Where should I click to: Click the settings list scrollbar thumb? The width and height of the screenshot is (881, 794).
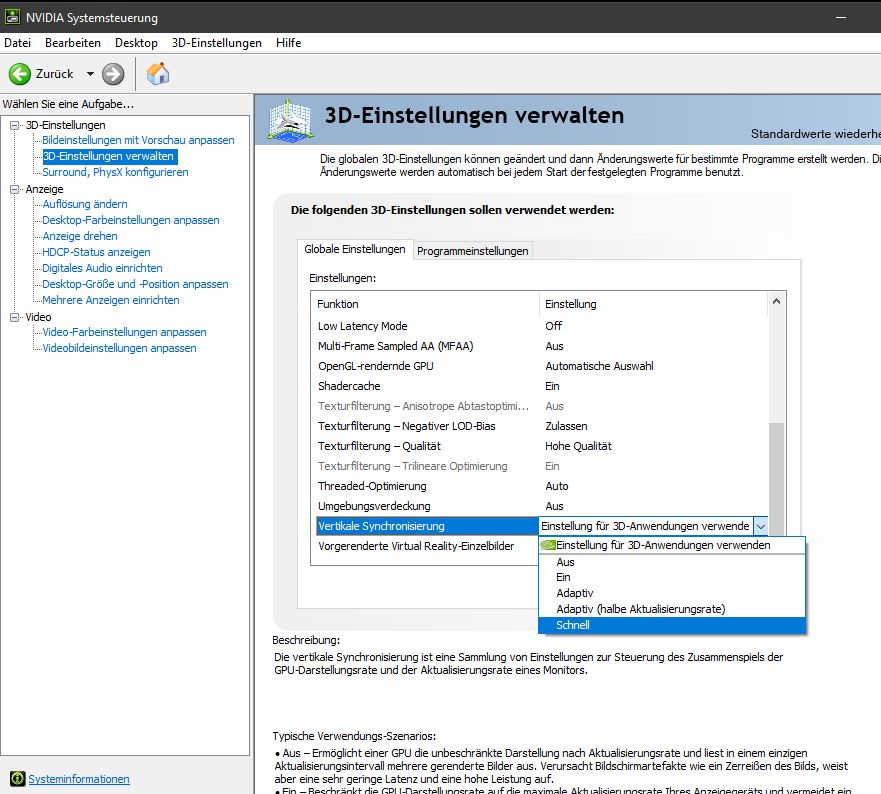click(x=776, y=478)
